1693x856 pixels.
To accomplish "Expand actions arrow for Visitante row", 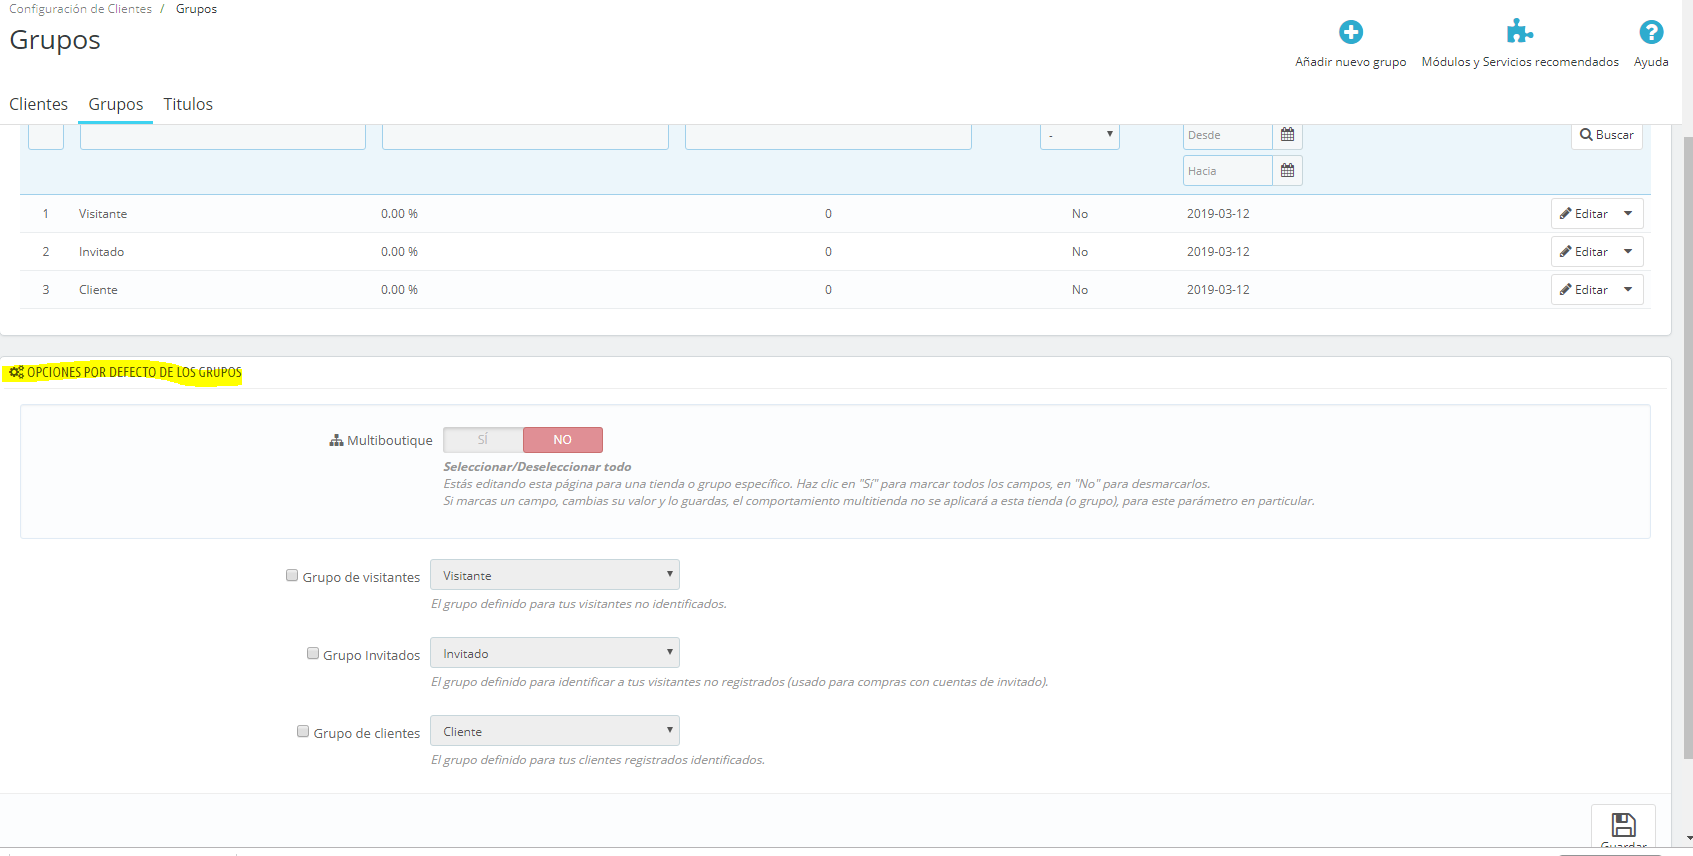I will [1629, 214].
